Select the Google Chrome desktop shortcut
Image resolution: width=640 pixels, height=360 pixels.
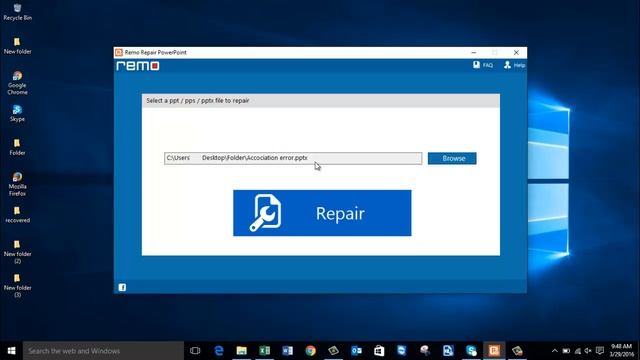click(x=17, y=83)
